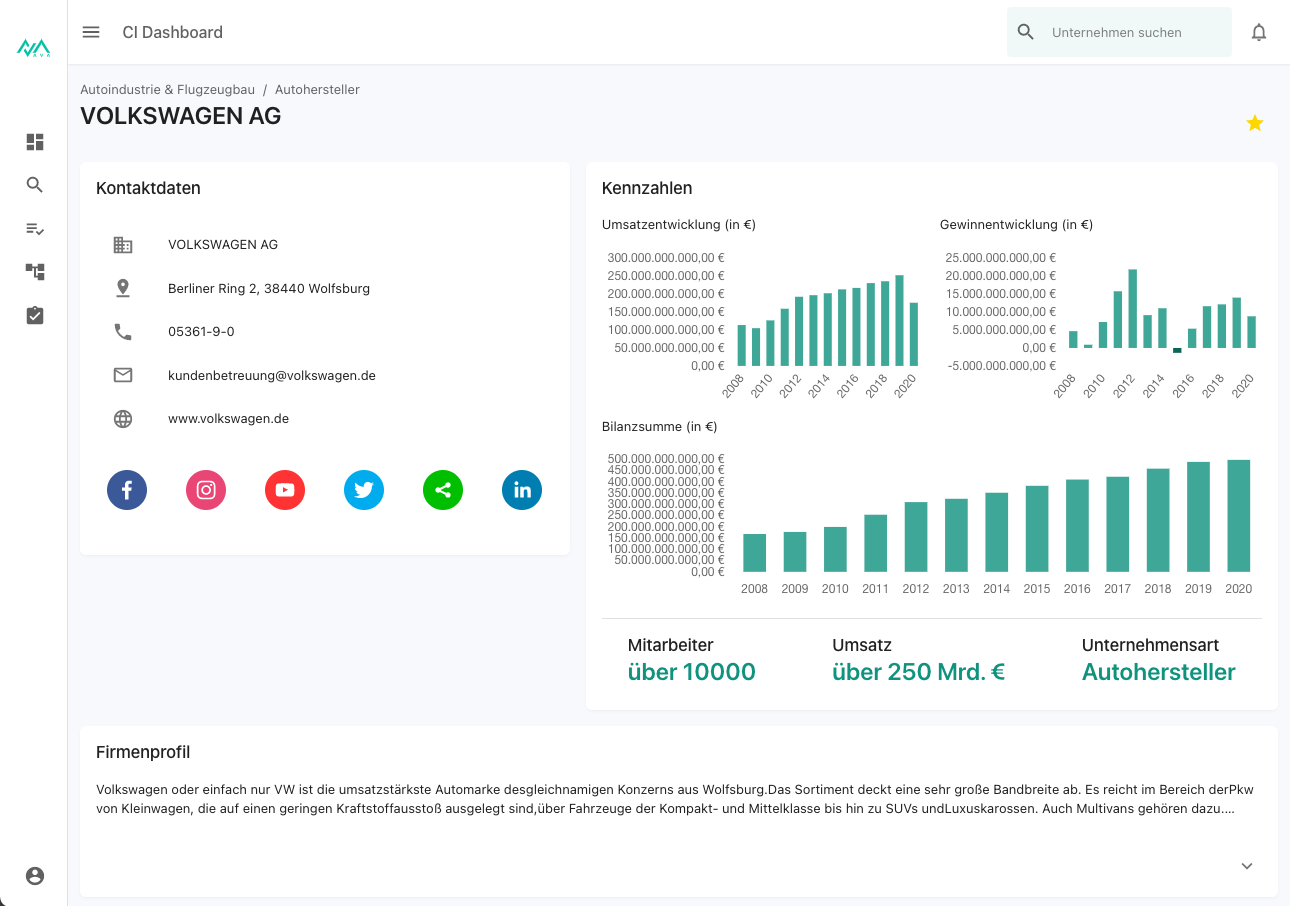Click the über 250 Mrd. € value
Image resolution: width=1290 pixels, height=906 pixels.
coord(918,672)
